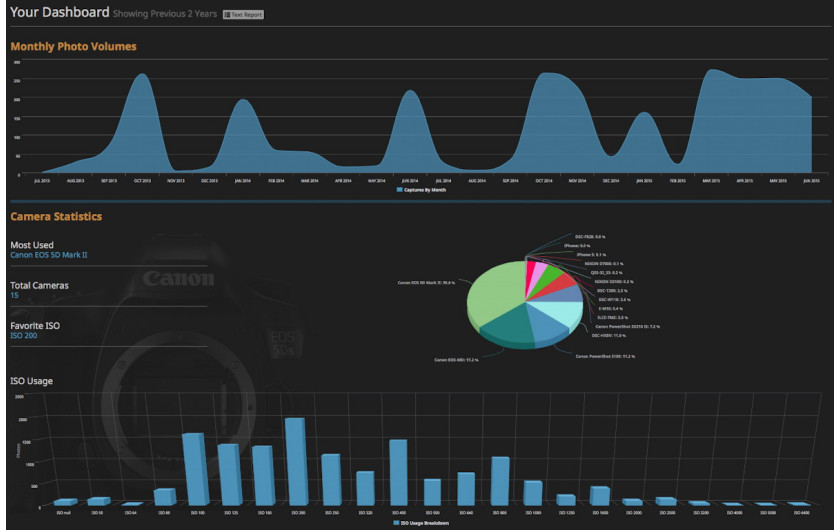Click the Total Cameras value 15
This screenshot has width=840, height=530.
(x=14, y=295)
